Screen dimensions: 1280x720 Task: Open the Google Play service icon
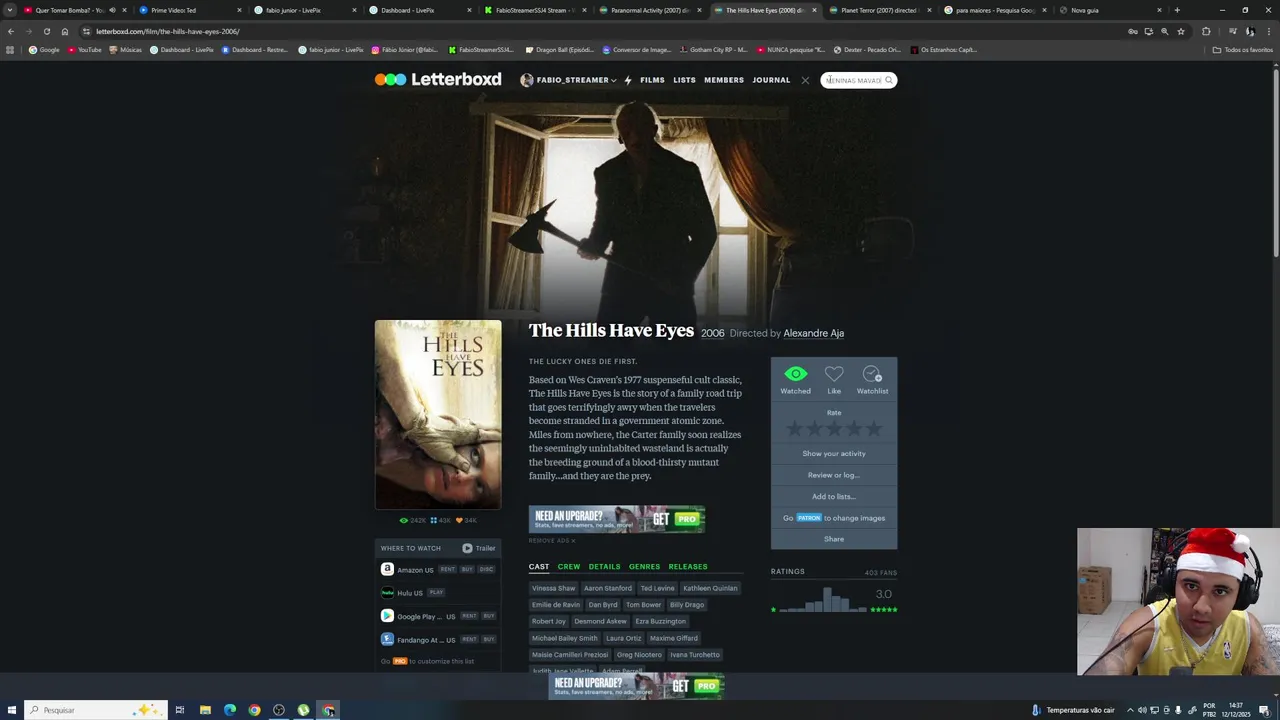pos(387,616)
